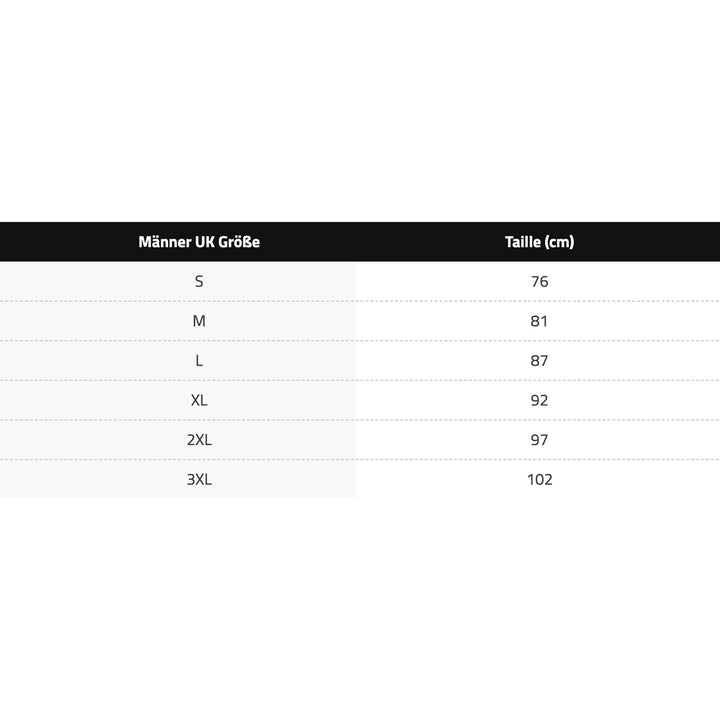The image size is (720, 720).
Task: Click the Männer UK Größe column header
Action: (198, 242)
